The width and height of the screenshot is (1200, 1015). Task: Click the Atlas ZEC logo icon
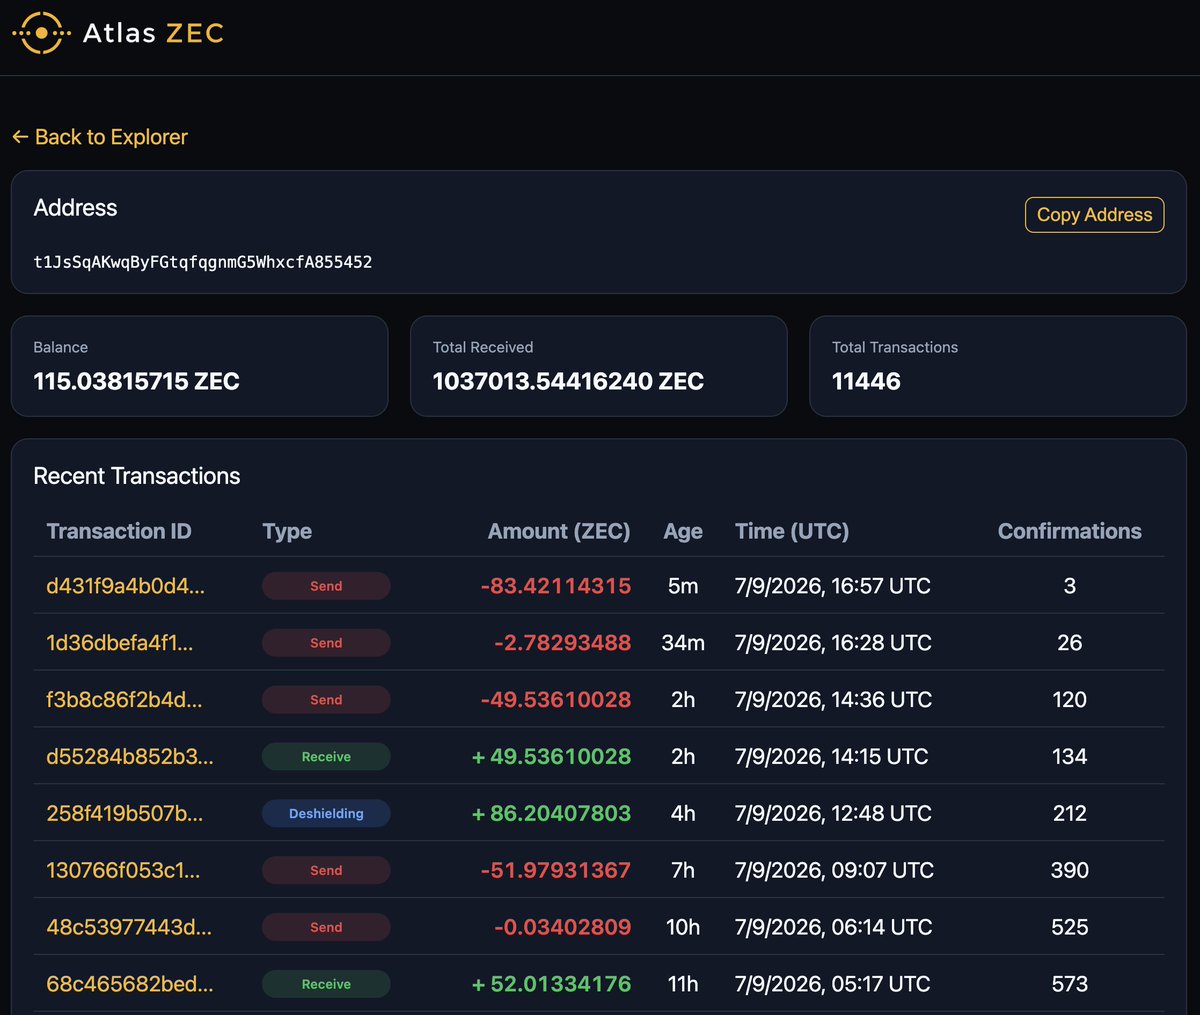point(41,33)
